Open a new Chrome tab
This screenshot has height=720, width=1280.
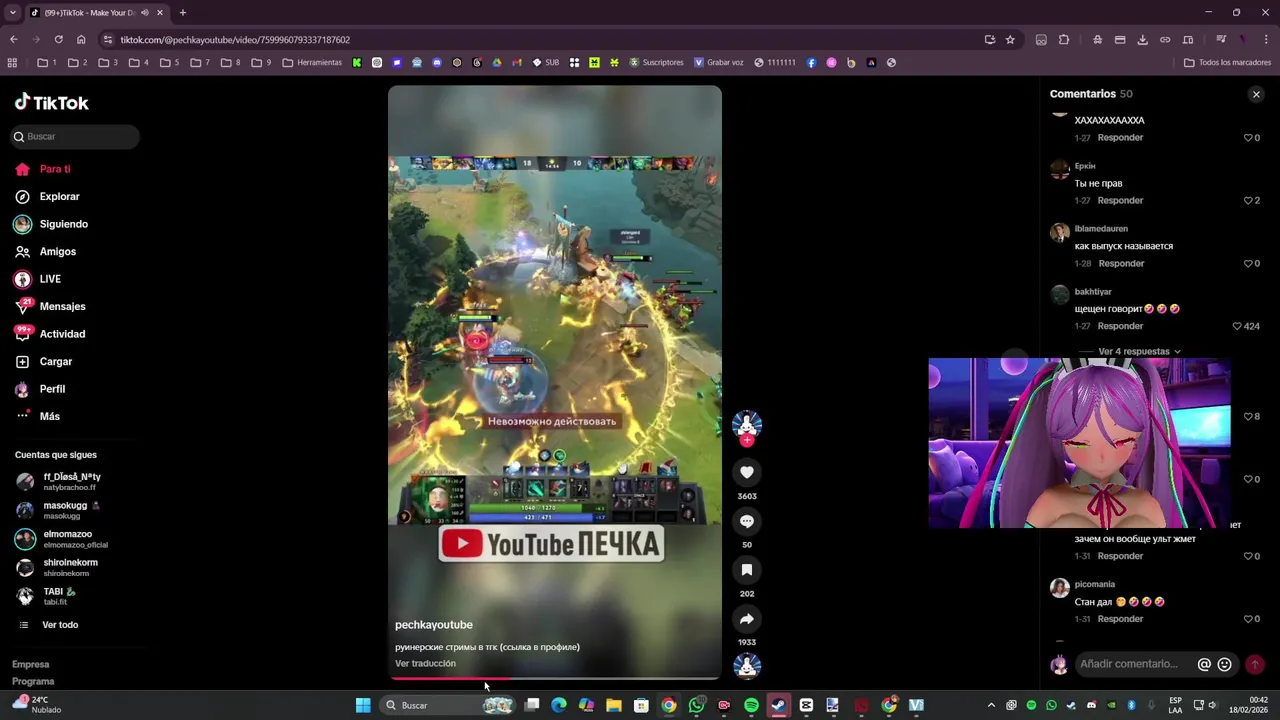click(182, 13)
